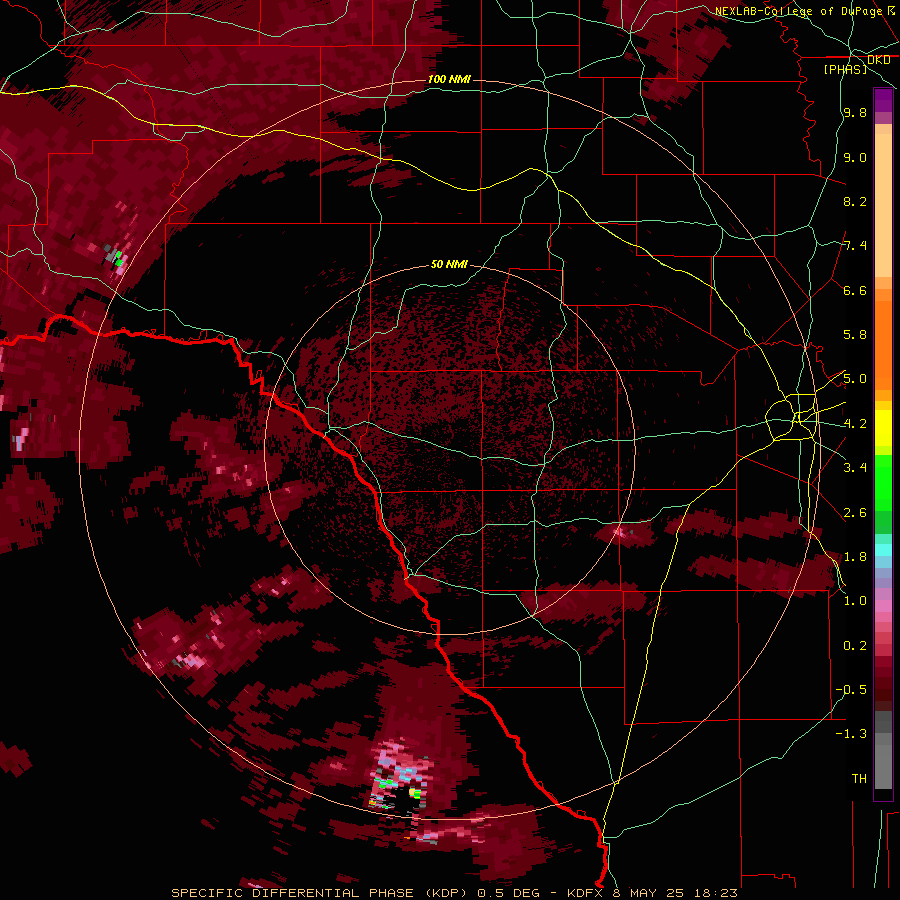
Task: Click the yellow high-KDP core in southern storm
Action: (414, 793)
